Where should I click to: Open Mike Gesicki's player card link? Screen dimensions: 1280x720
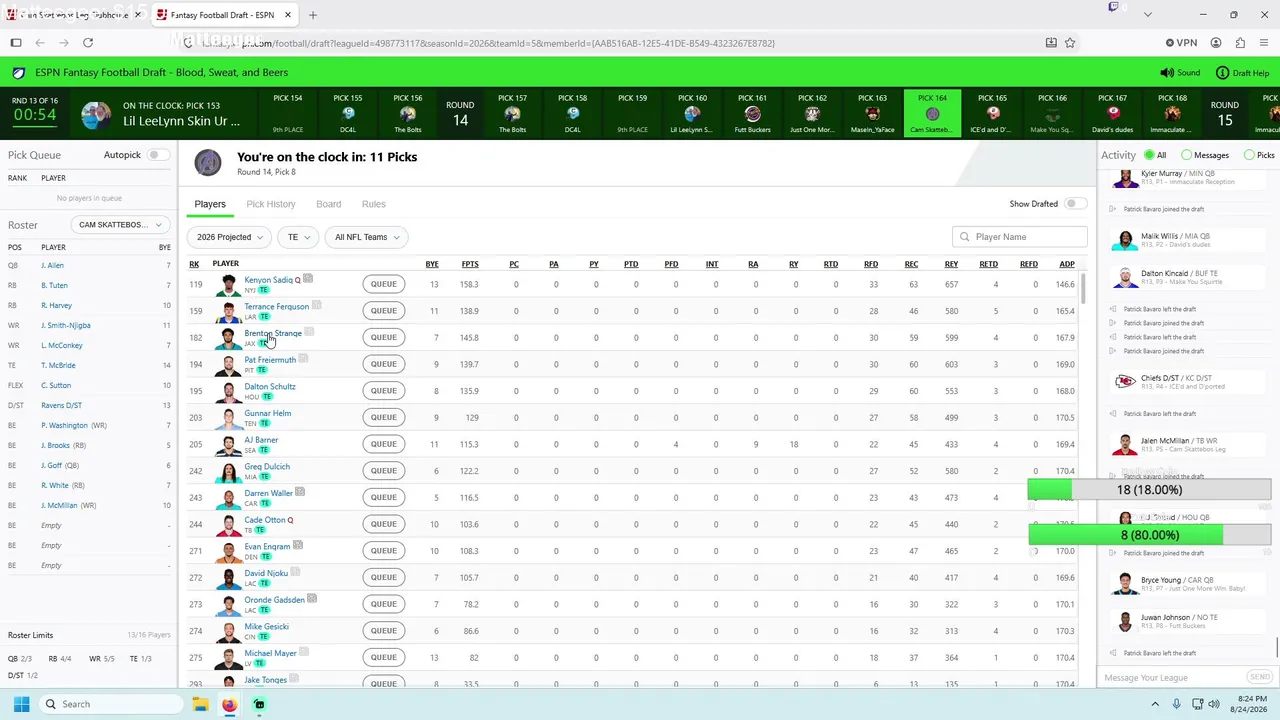[267, 626]
